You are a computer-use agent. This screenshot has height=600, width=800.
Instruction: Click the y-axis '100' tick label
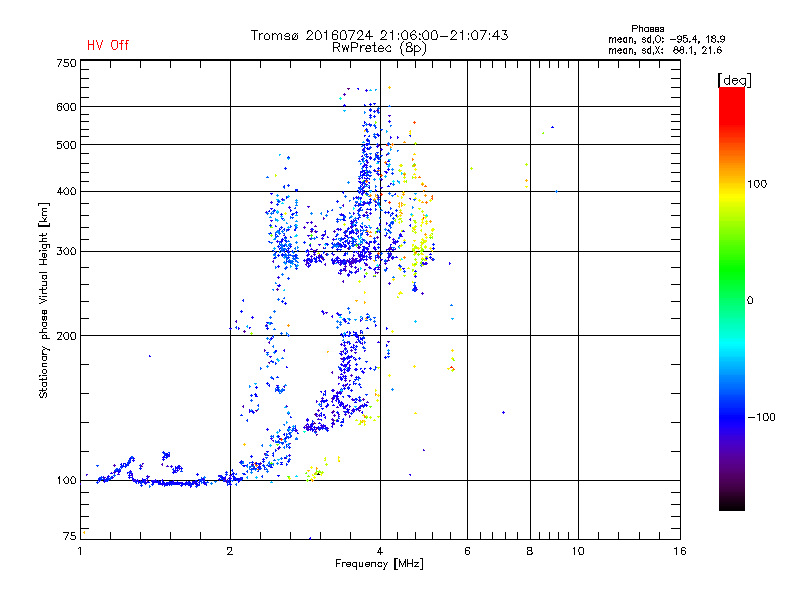pos(66,480)
